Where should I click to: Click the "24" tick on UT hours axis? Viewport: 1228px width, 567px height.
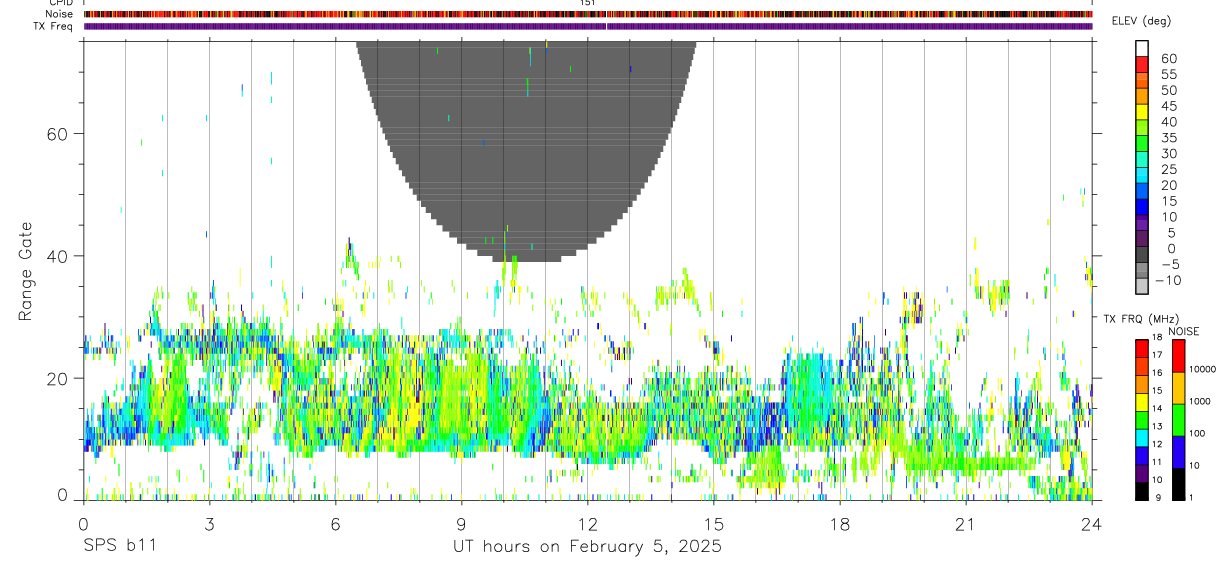(1092, 523)
